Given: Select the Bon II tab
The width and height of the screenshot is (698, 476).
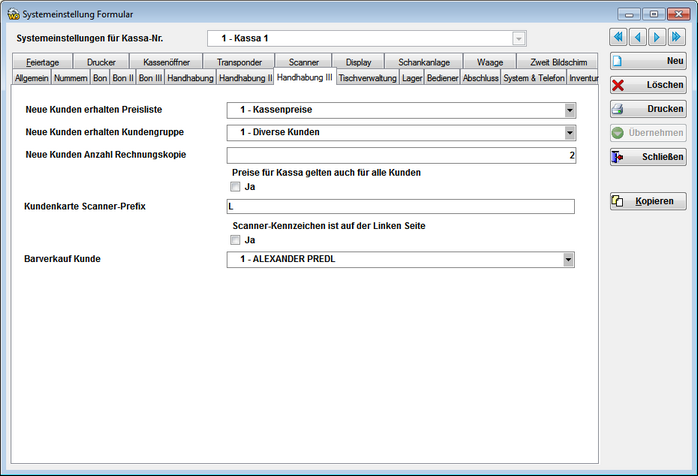Looking at the screenshot, I should point(123,78).
